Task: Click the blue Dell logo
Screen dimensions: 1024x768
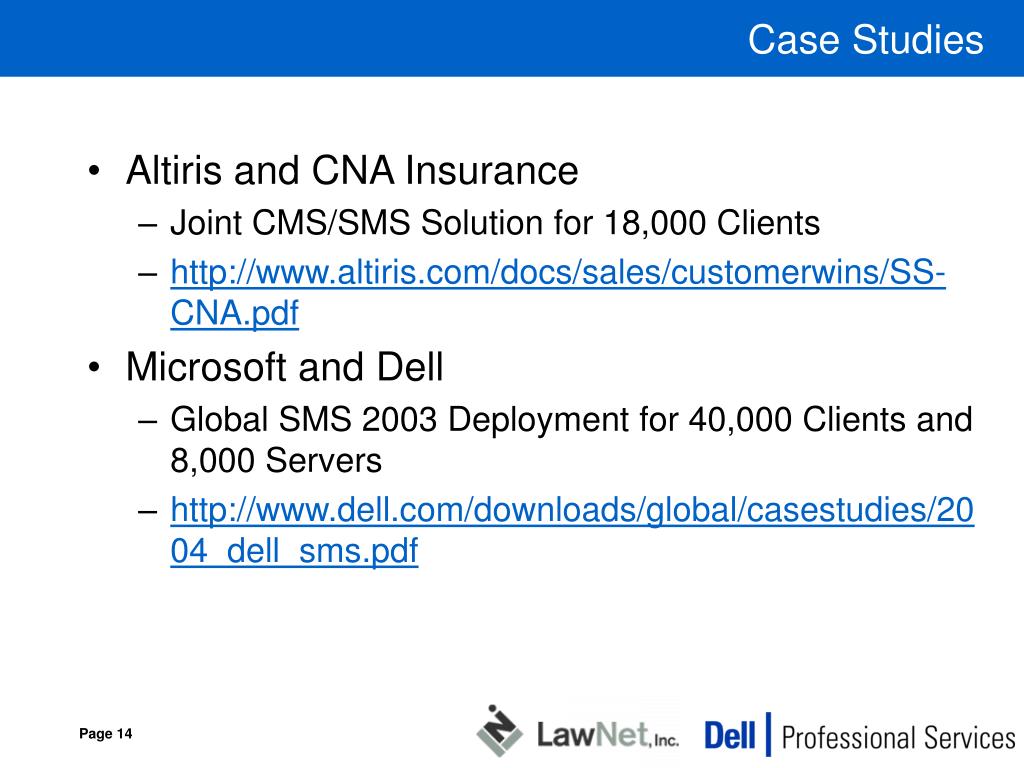Action: click(729, 735)
